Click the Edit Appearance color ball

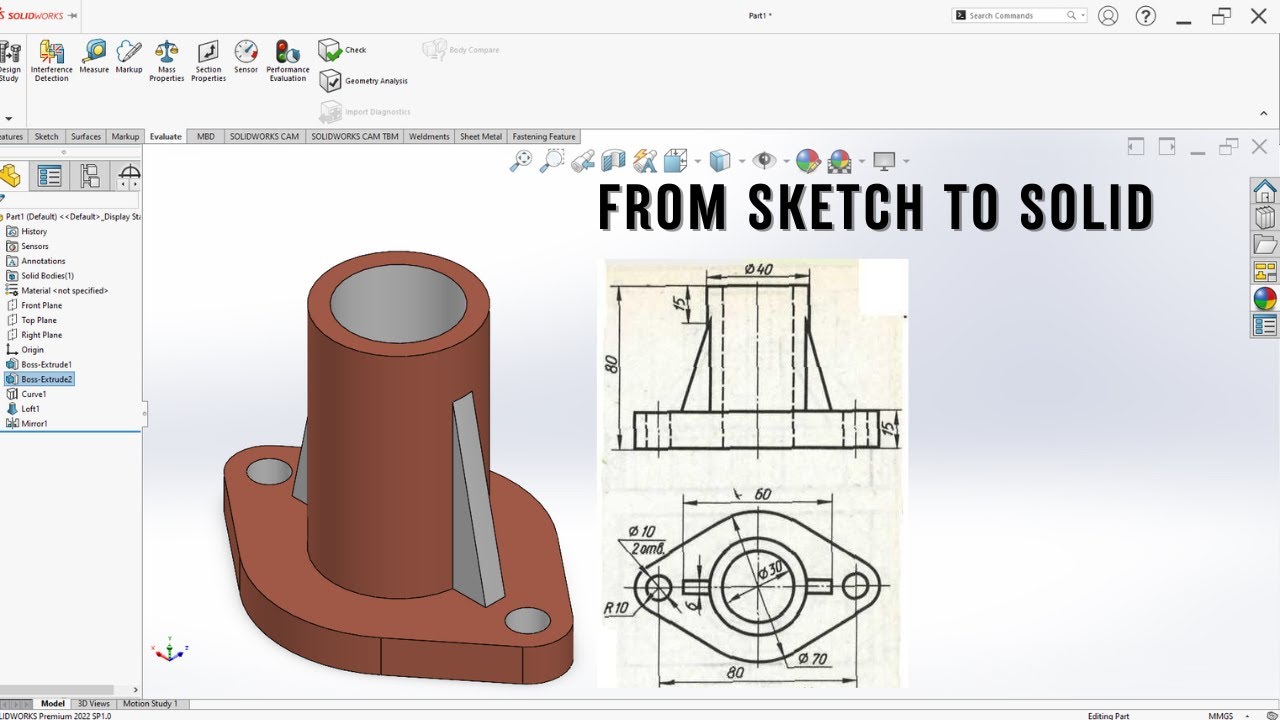point(808,161)
